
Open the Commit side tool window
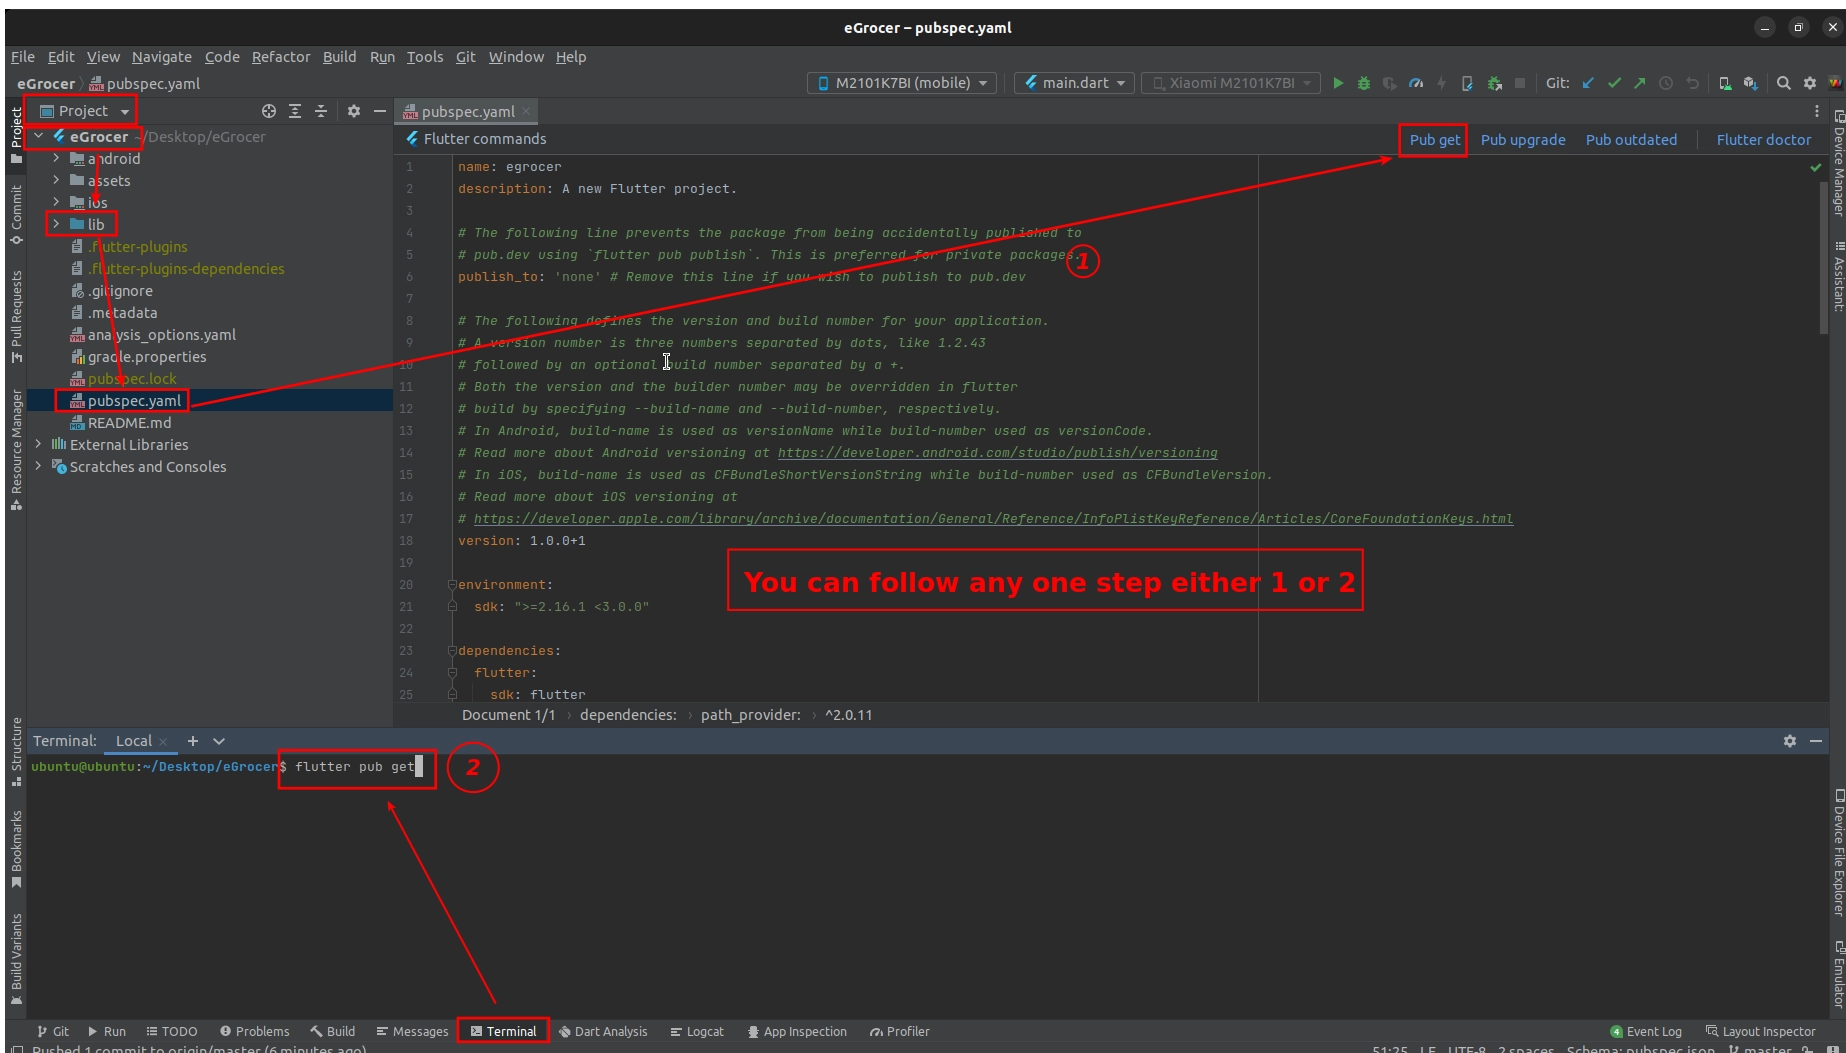(16, 215)
